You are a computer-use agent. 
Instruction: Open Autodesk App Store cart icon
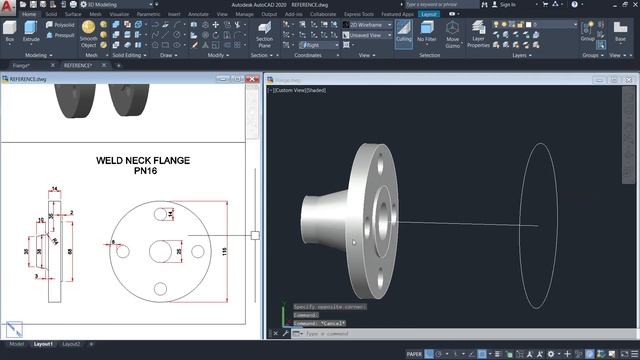[546, 4]
